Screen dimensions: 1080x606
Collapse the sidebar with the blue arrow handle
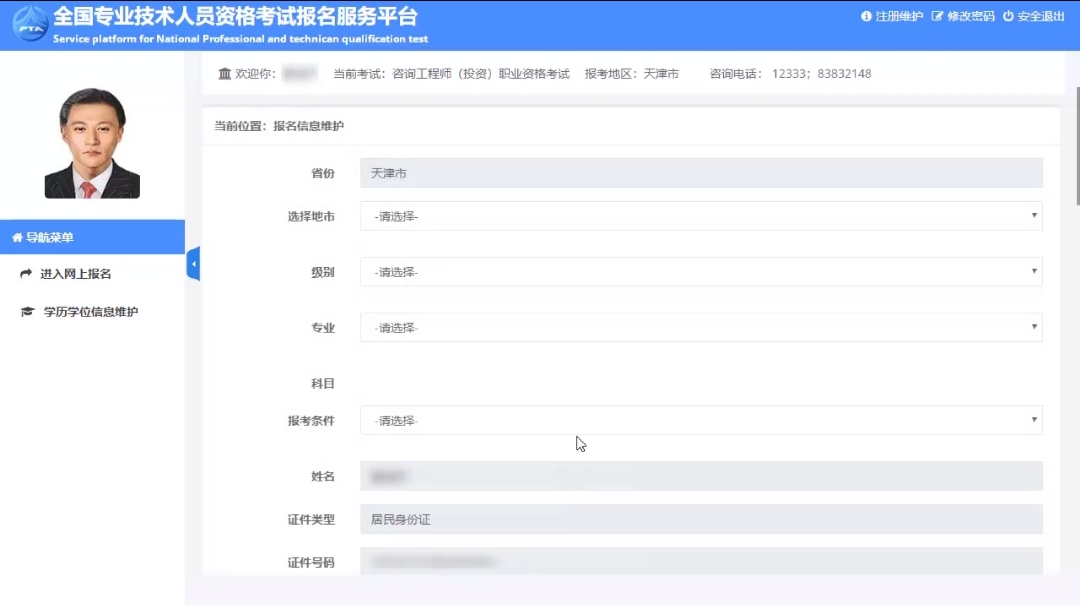tap(193, 264)
